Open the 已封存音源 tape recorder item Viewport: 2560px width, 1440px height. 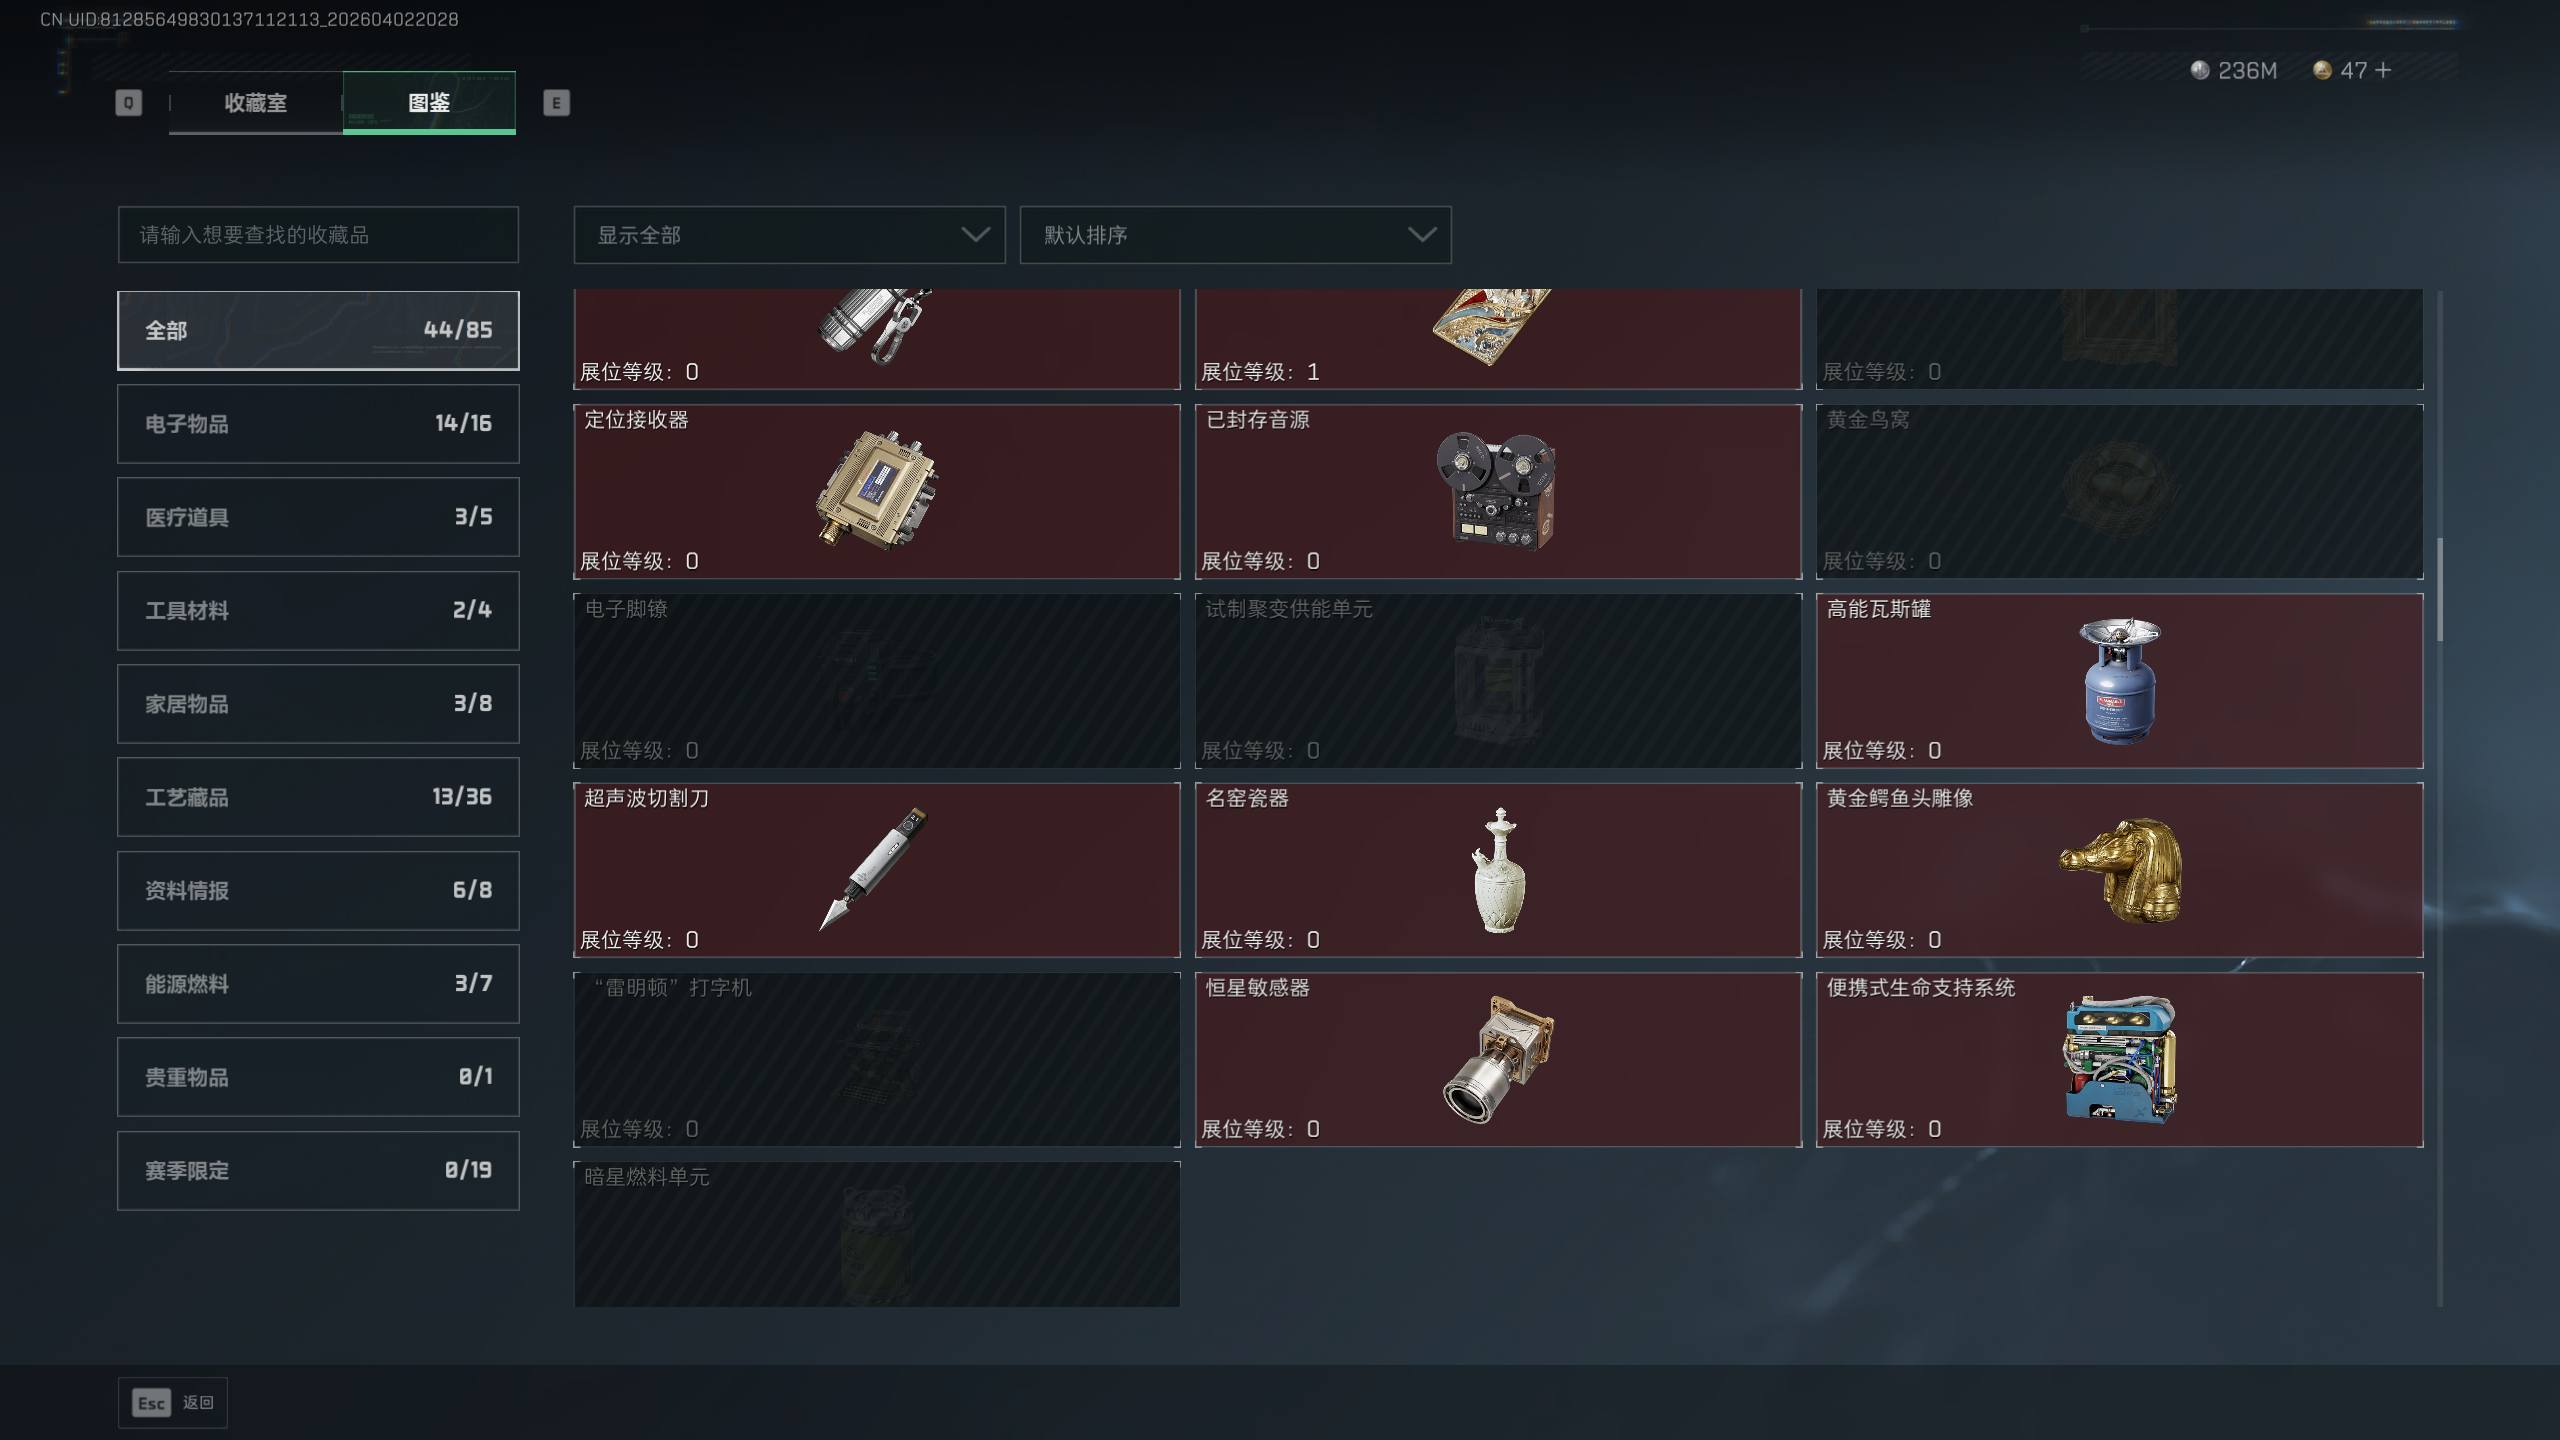[x=1497, y=491]
